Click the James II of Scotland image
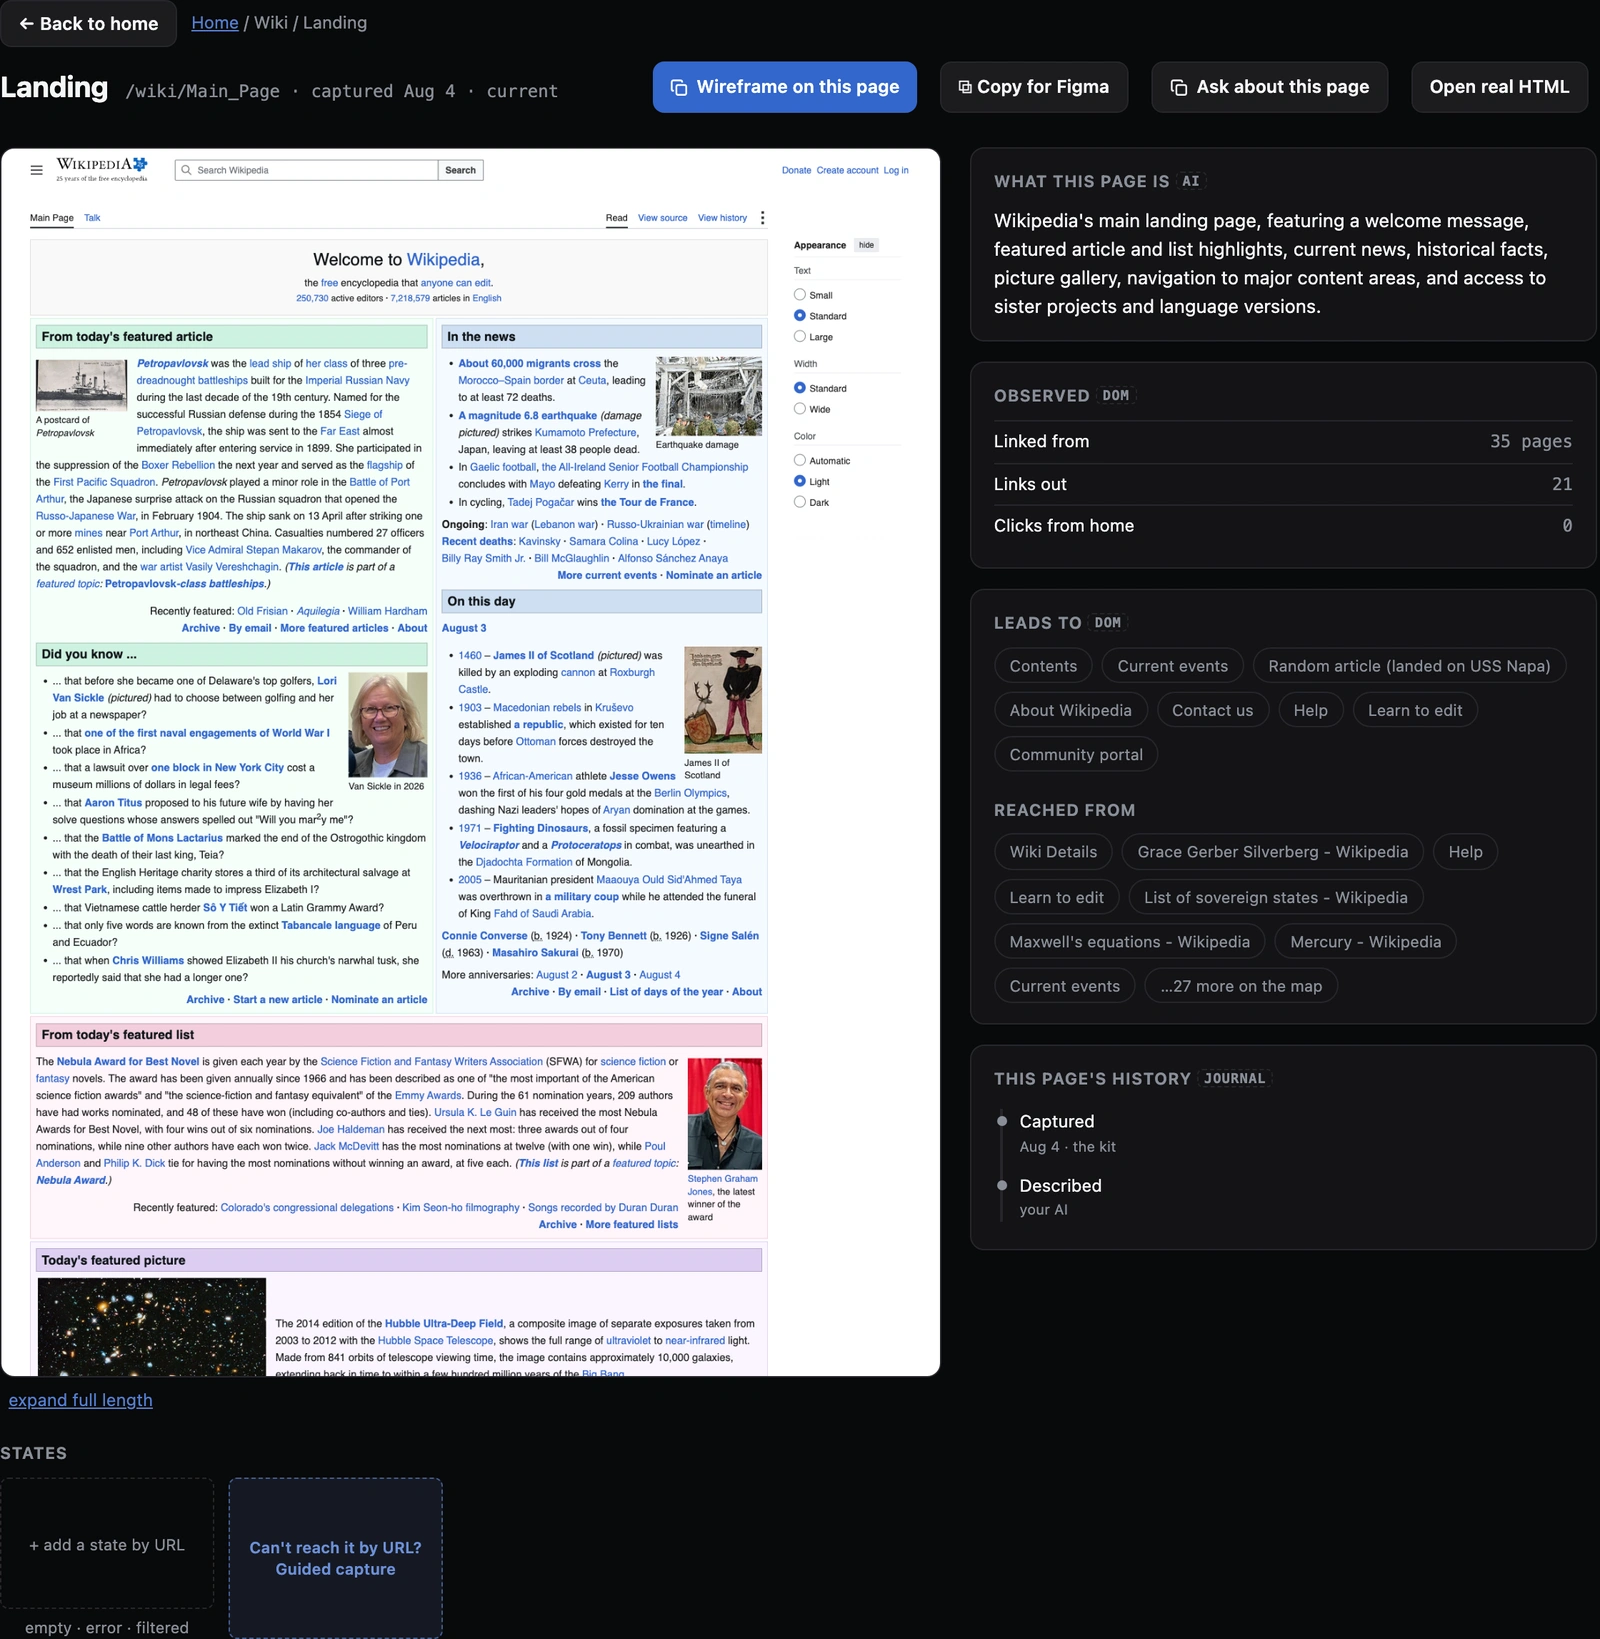Viewport: 1600px width, 1639px height. 723,700
